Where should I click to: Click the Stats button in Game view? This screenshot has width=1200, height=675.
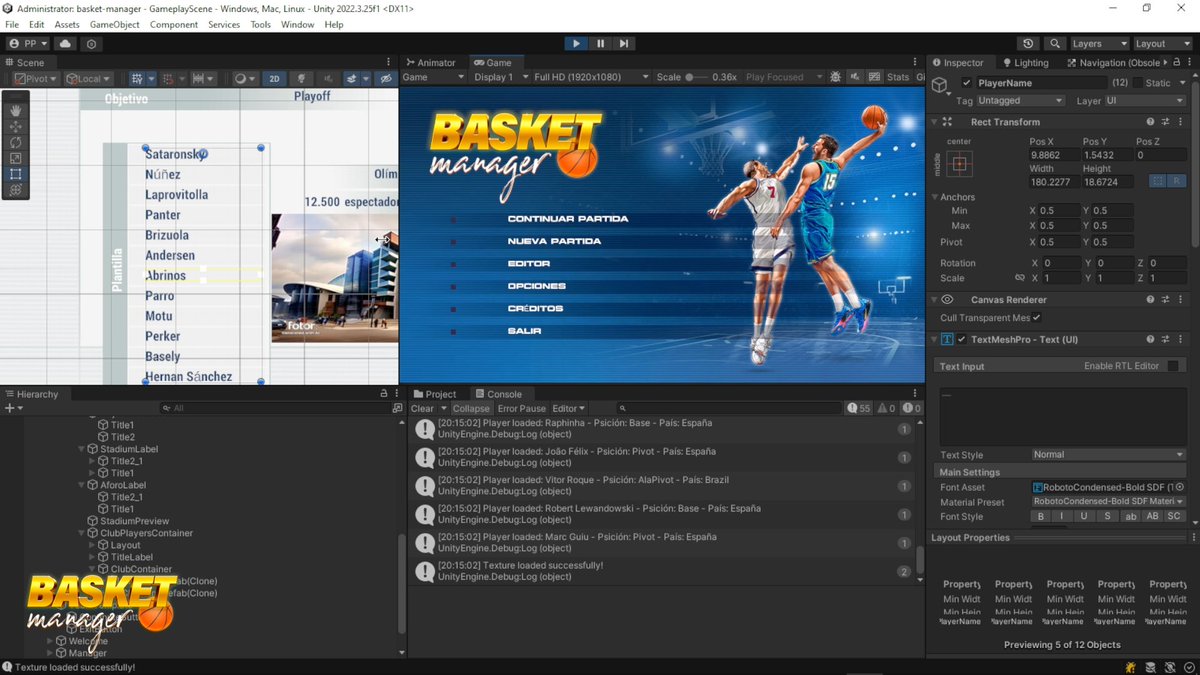[x=898, y=77]
